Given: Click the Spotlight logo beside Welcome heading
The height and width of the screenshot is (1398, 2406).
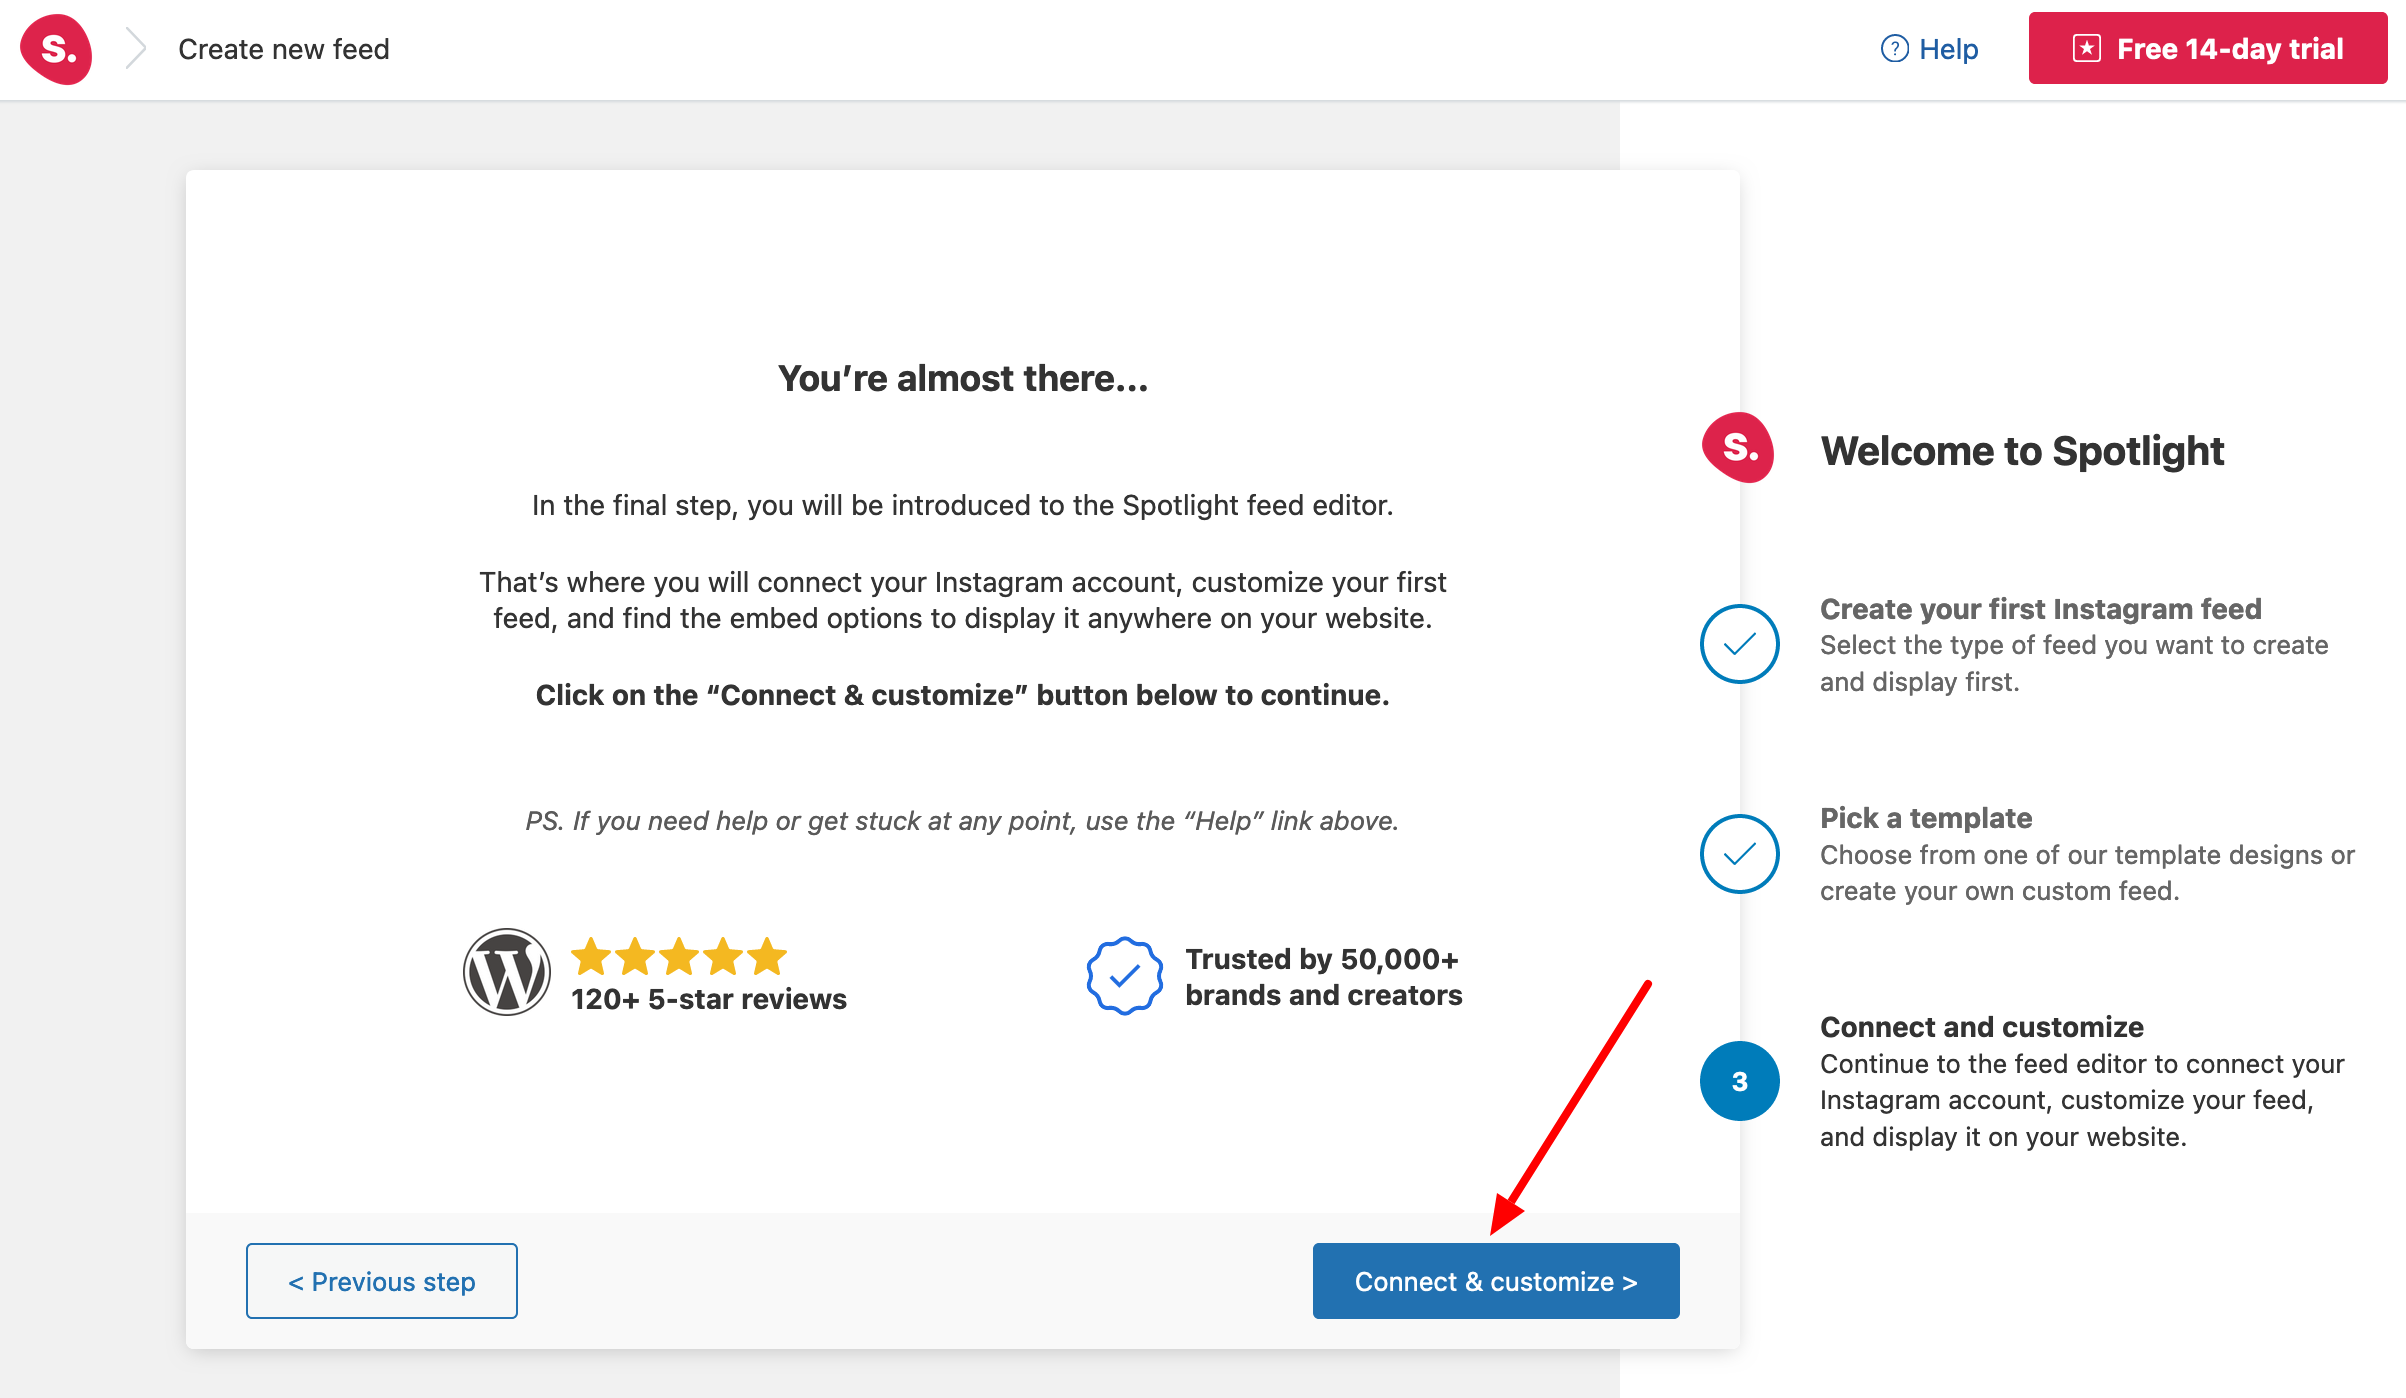Looking at the screenshot, I should click(x=1739, y=448).
